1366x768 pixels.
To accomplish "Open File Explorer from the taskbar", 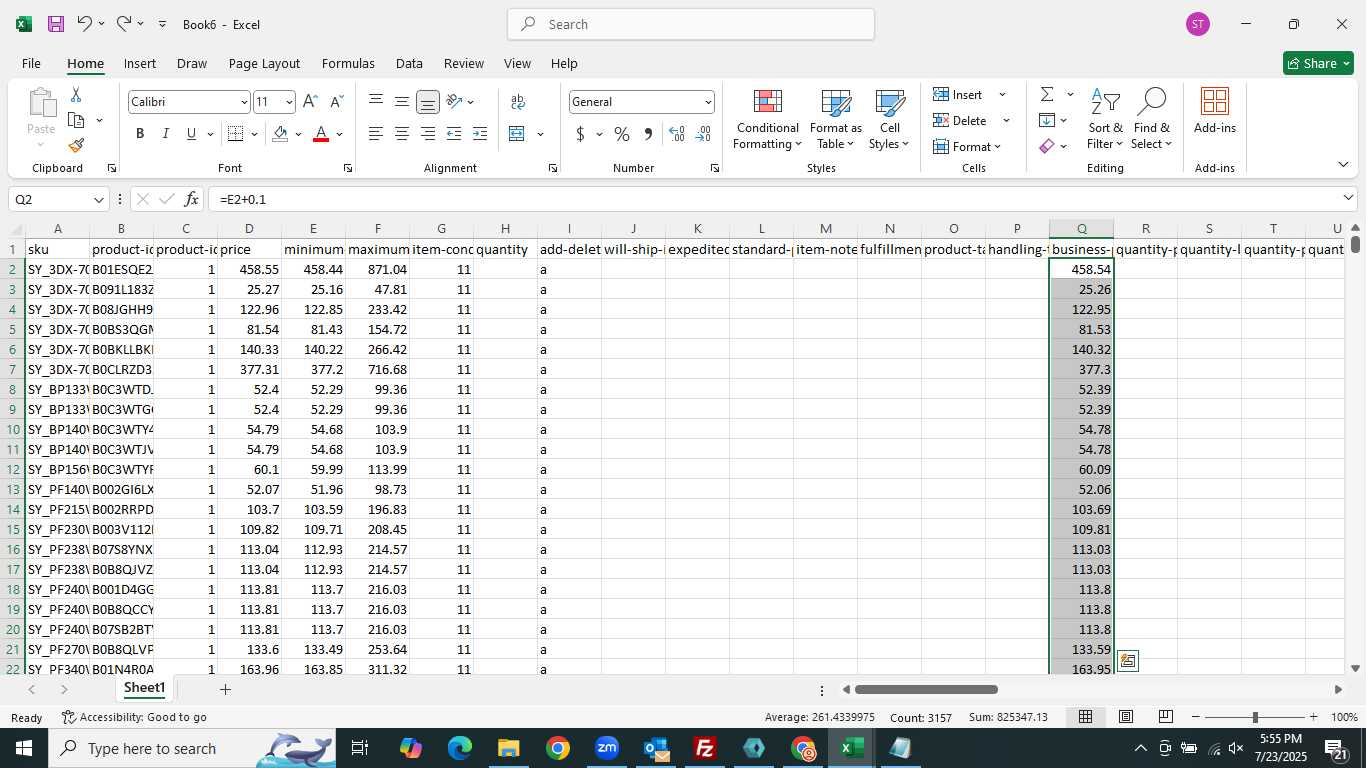I will 509,748.
